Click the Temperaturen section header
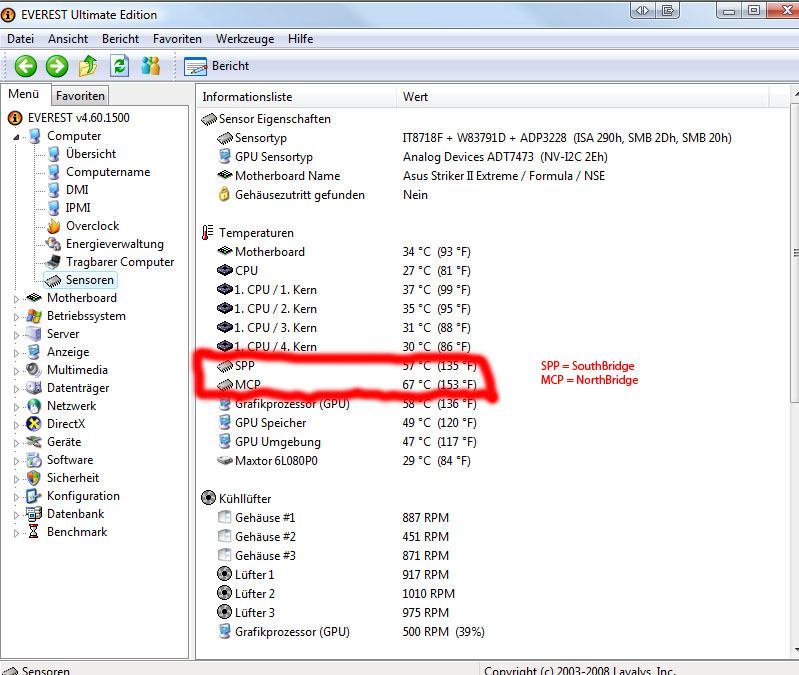 pyautogui.click(x=248, y=233)
